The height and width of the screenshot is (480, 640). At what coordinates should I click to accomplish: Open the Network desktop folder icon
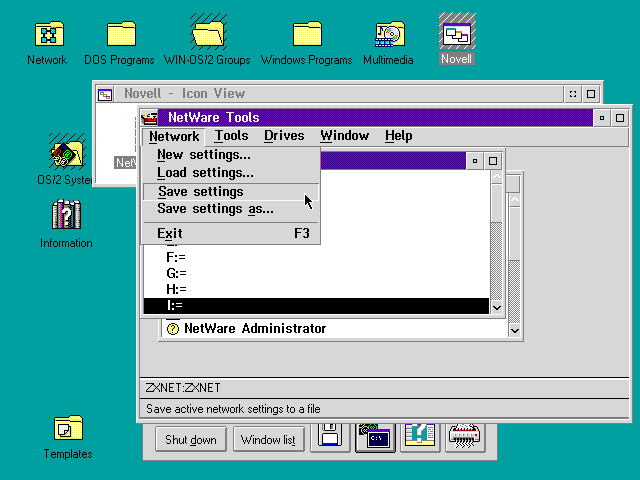pos(49,33)
